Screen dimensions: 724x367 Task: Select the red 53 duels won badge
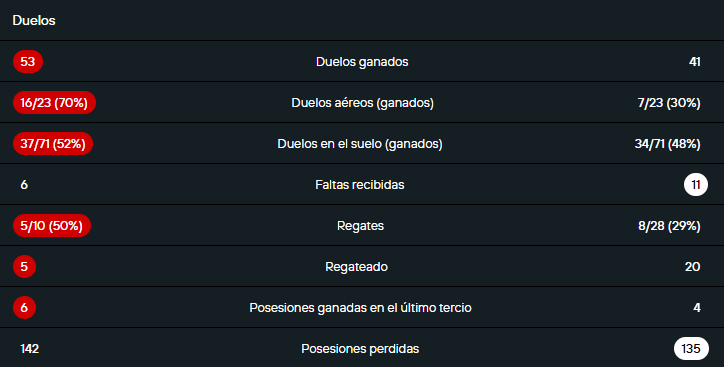pos(28,61)
